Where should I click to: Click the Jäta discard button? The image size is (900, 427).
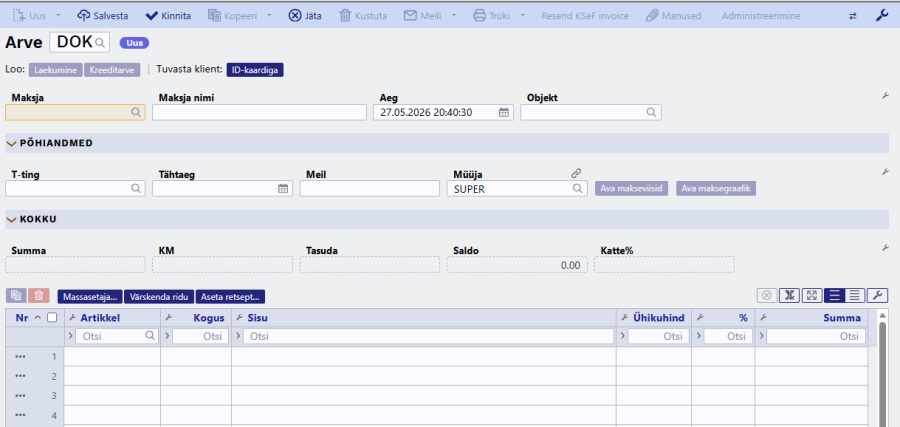(305, 15)
